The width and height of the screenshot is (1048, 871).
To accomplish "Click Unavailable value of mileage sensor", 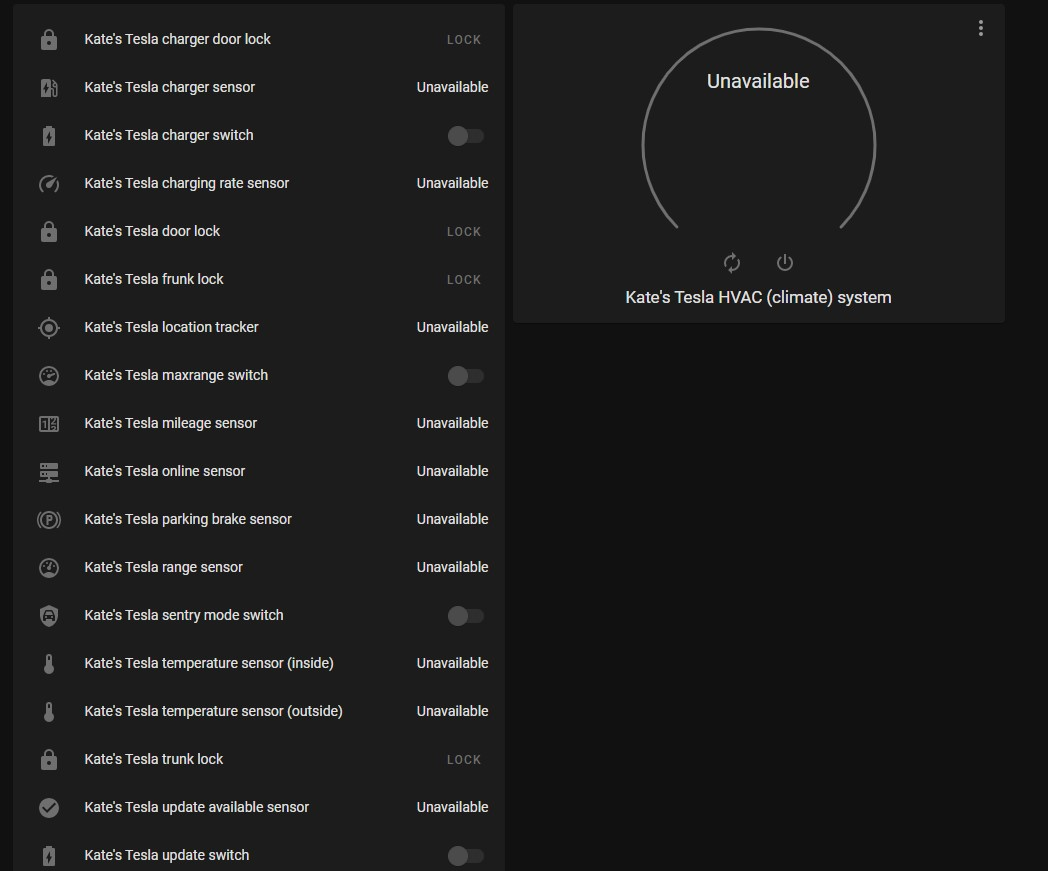I will coord(452,423).
